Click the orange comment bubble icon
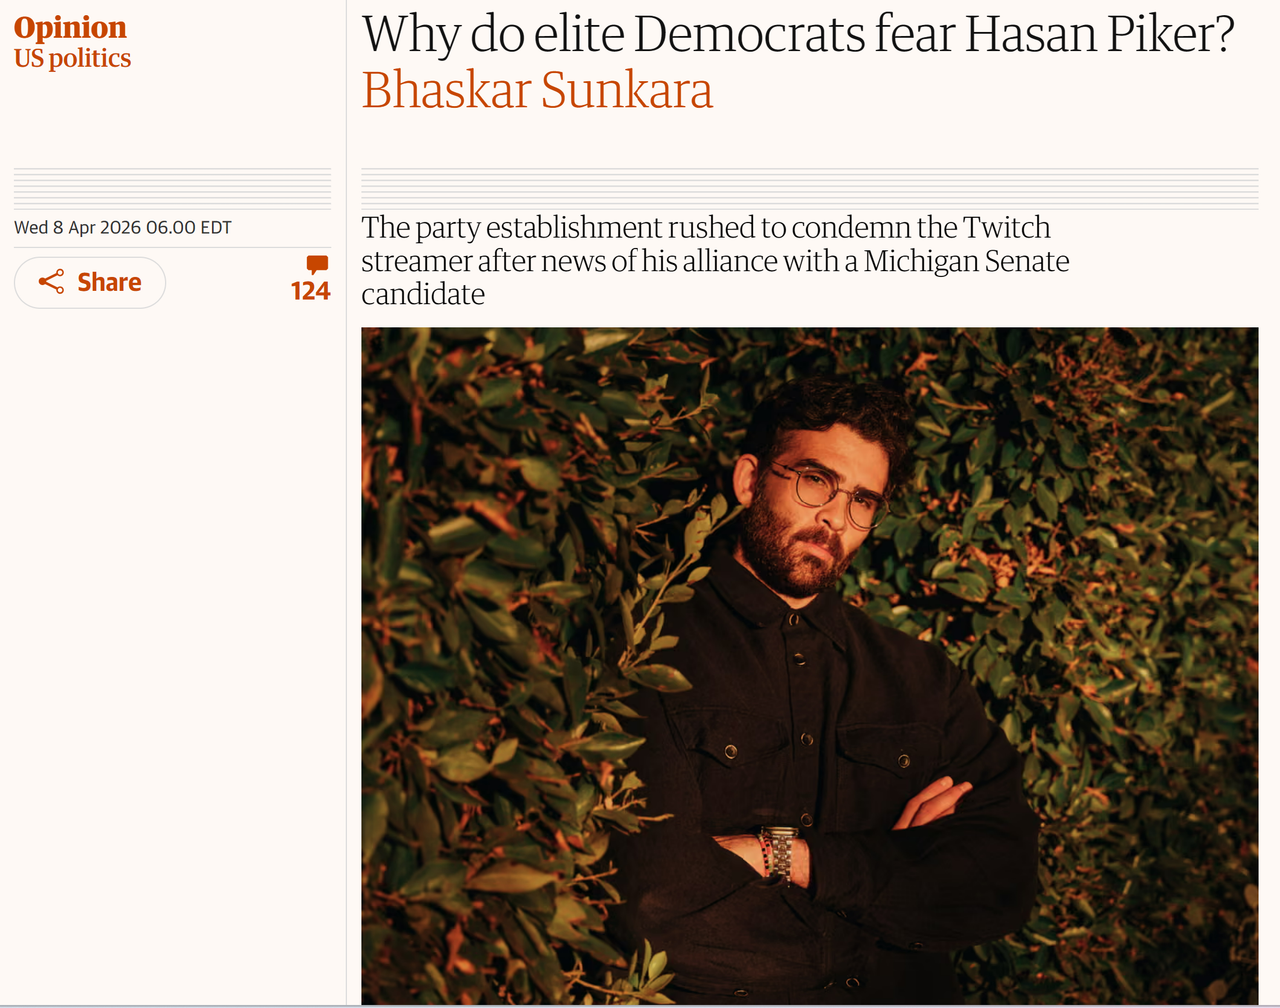 point(317,265)
